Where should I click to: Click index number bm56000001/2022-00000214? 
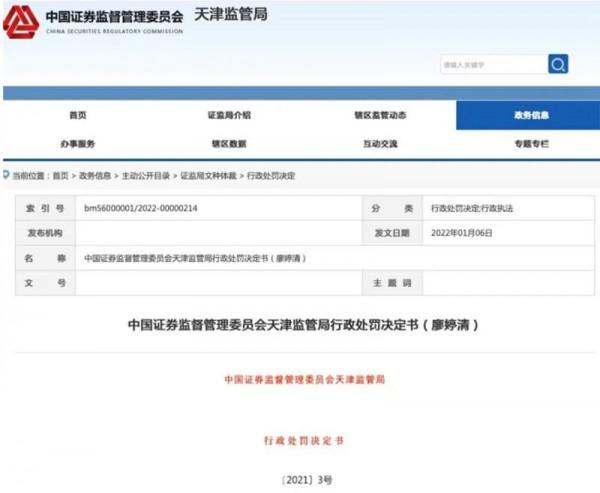pyautogui.click(x=141, y=208)
